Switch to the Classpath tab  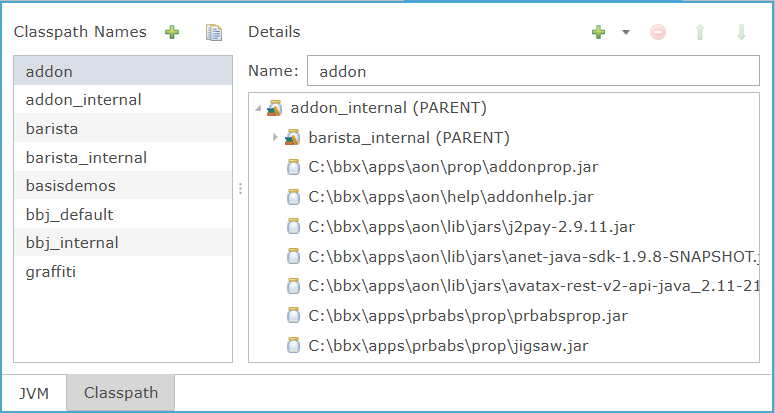[120, 393]
